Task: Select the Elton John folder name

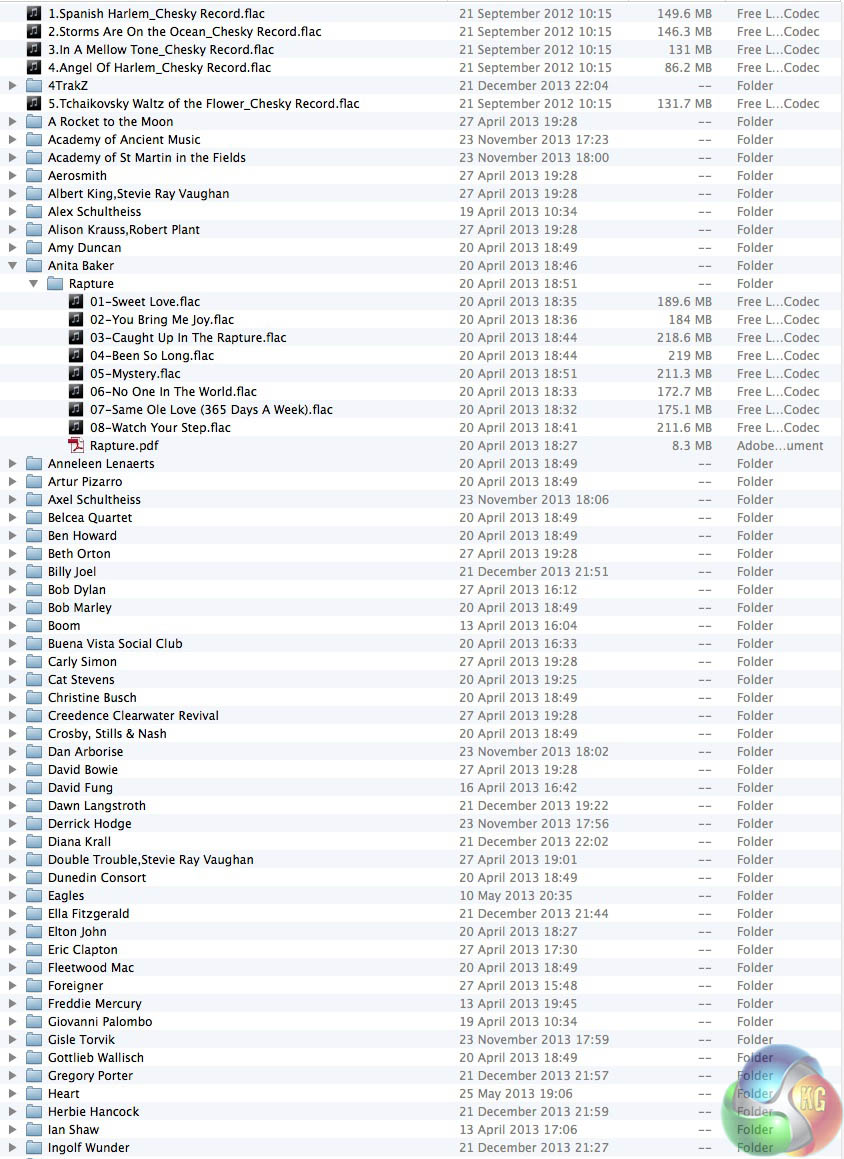Action: click(77, 931)
